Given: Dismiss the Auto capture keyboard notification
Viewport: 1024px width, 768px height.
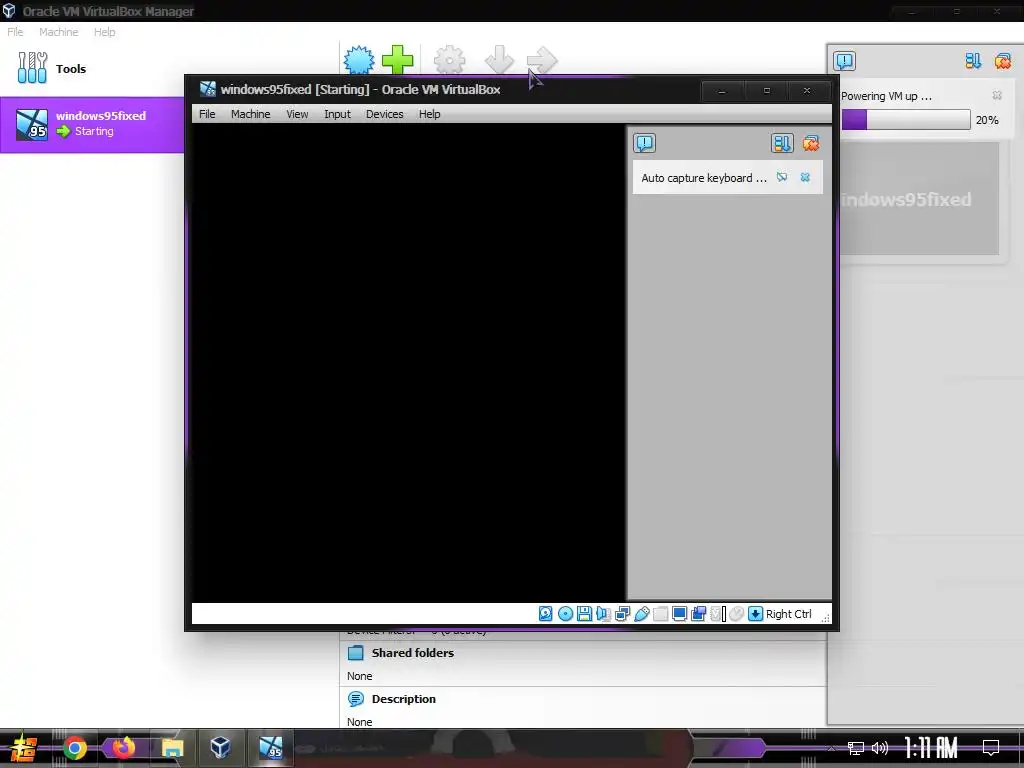Looking at the screenshot, I should pyautogui.click(x=805, y=178).
